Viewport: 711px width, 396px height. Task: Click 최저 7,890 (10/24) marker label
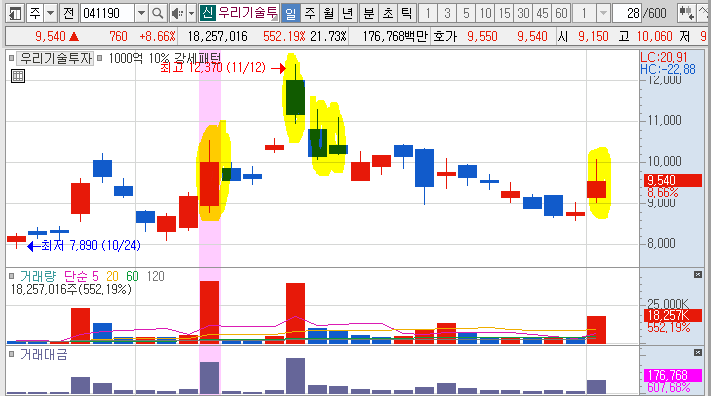tap(91, 245)
